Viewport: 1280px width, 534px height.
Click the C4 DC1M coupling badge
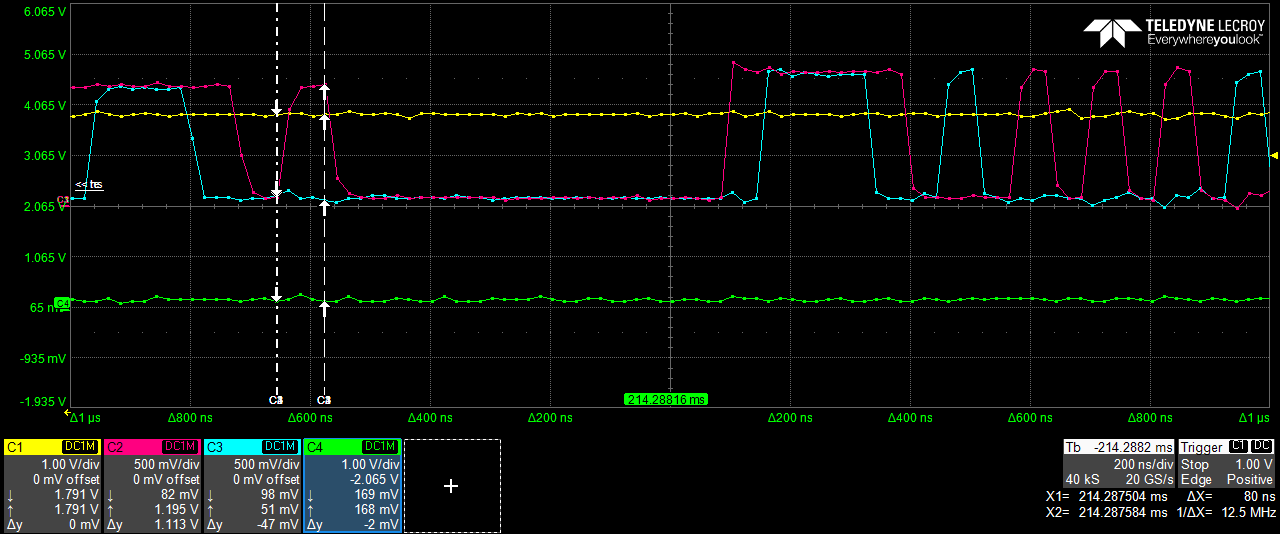(x=381, y=446)
